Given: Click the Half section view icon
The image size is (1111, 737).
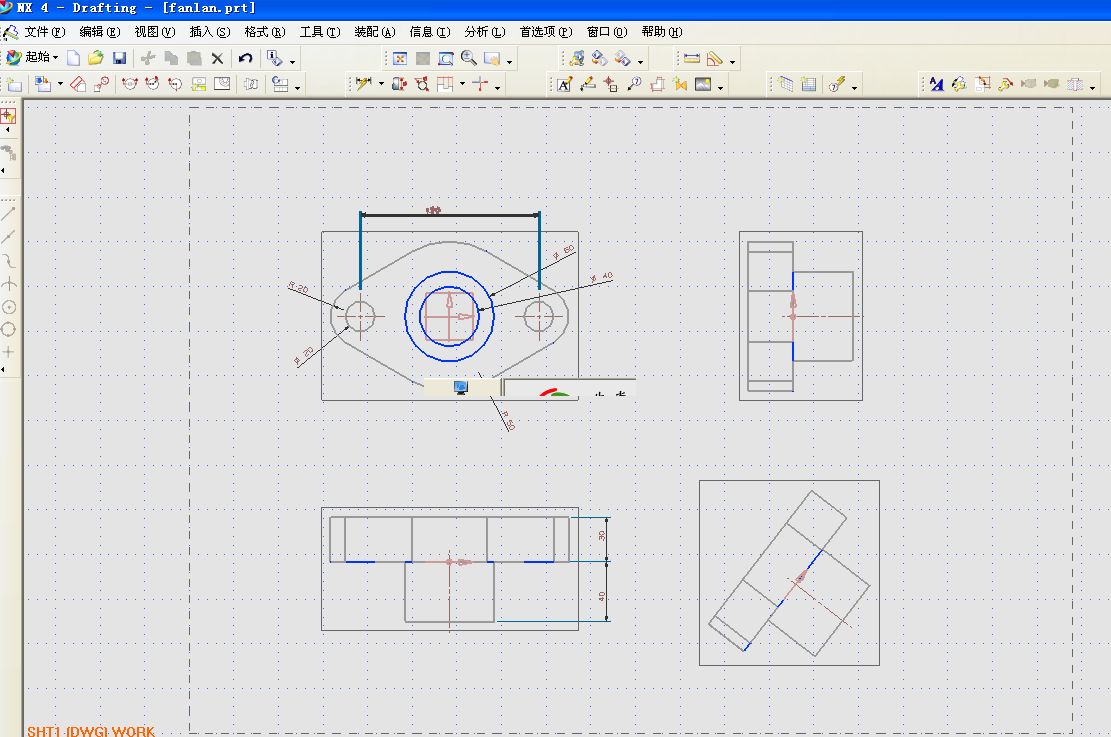Looking at the screenshot, I should pos(152,84).
